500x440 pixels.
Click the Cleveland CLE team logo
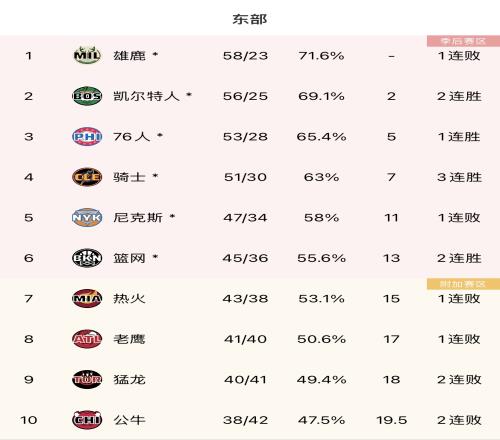(87, 177)
